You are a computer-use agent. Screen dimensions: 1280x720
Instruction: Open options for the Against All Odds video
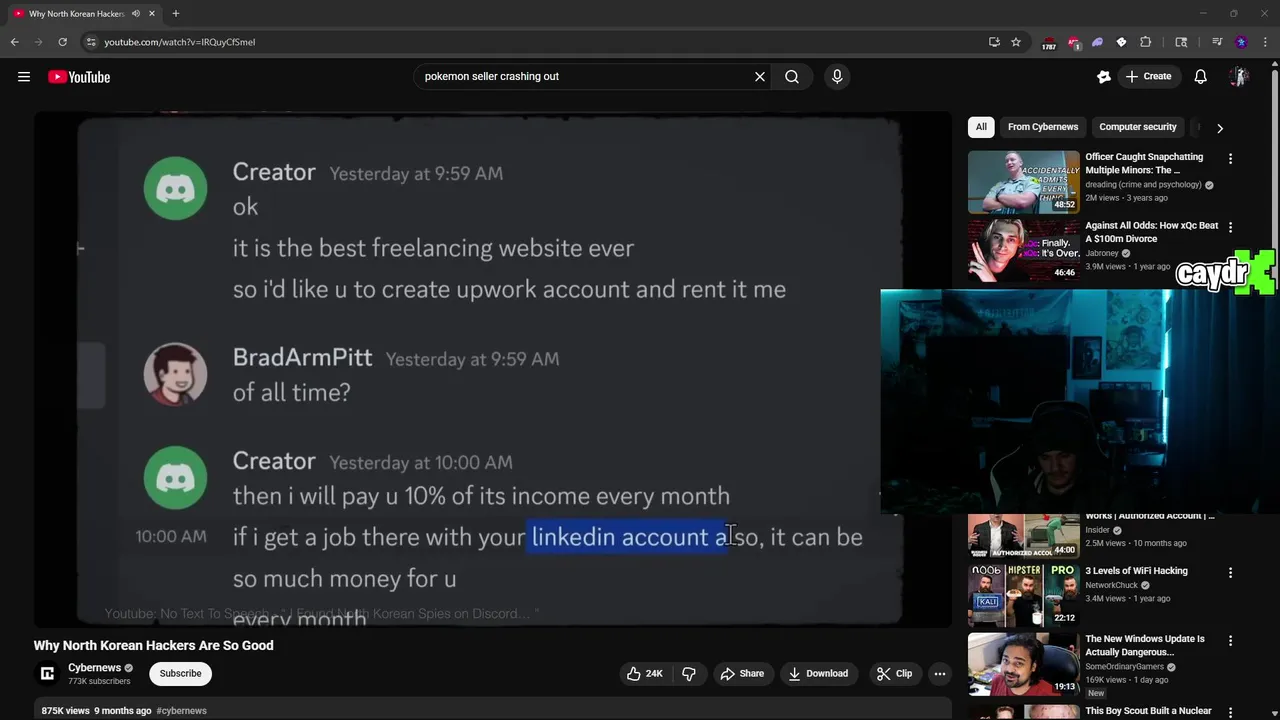click(1230, 227)
